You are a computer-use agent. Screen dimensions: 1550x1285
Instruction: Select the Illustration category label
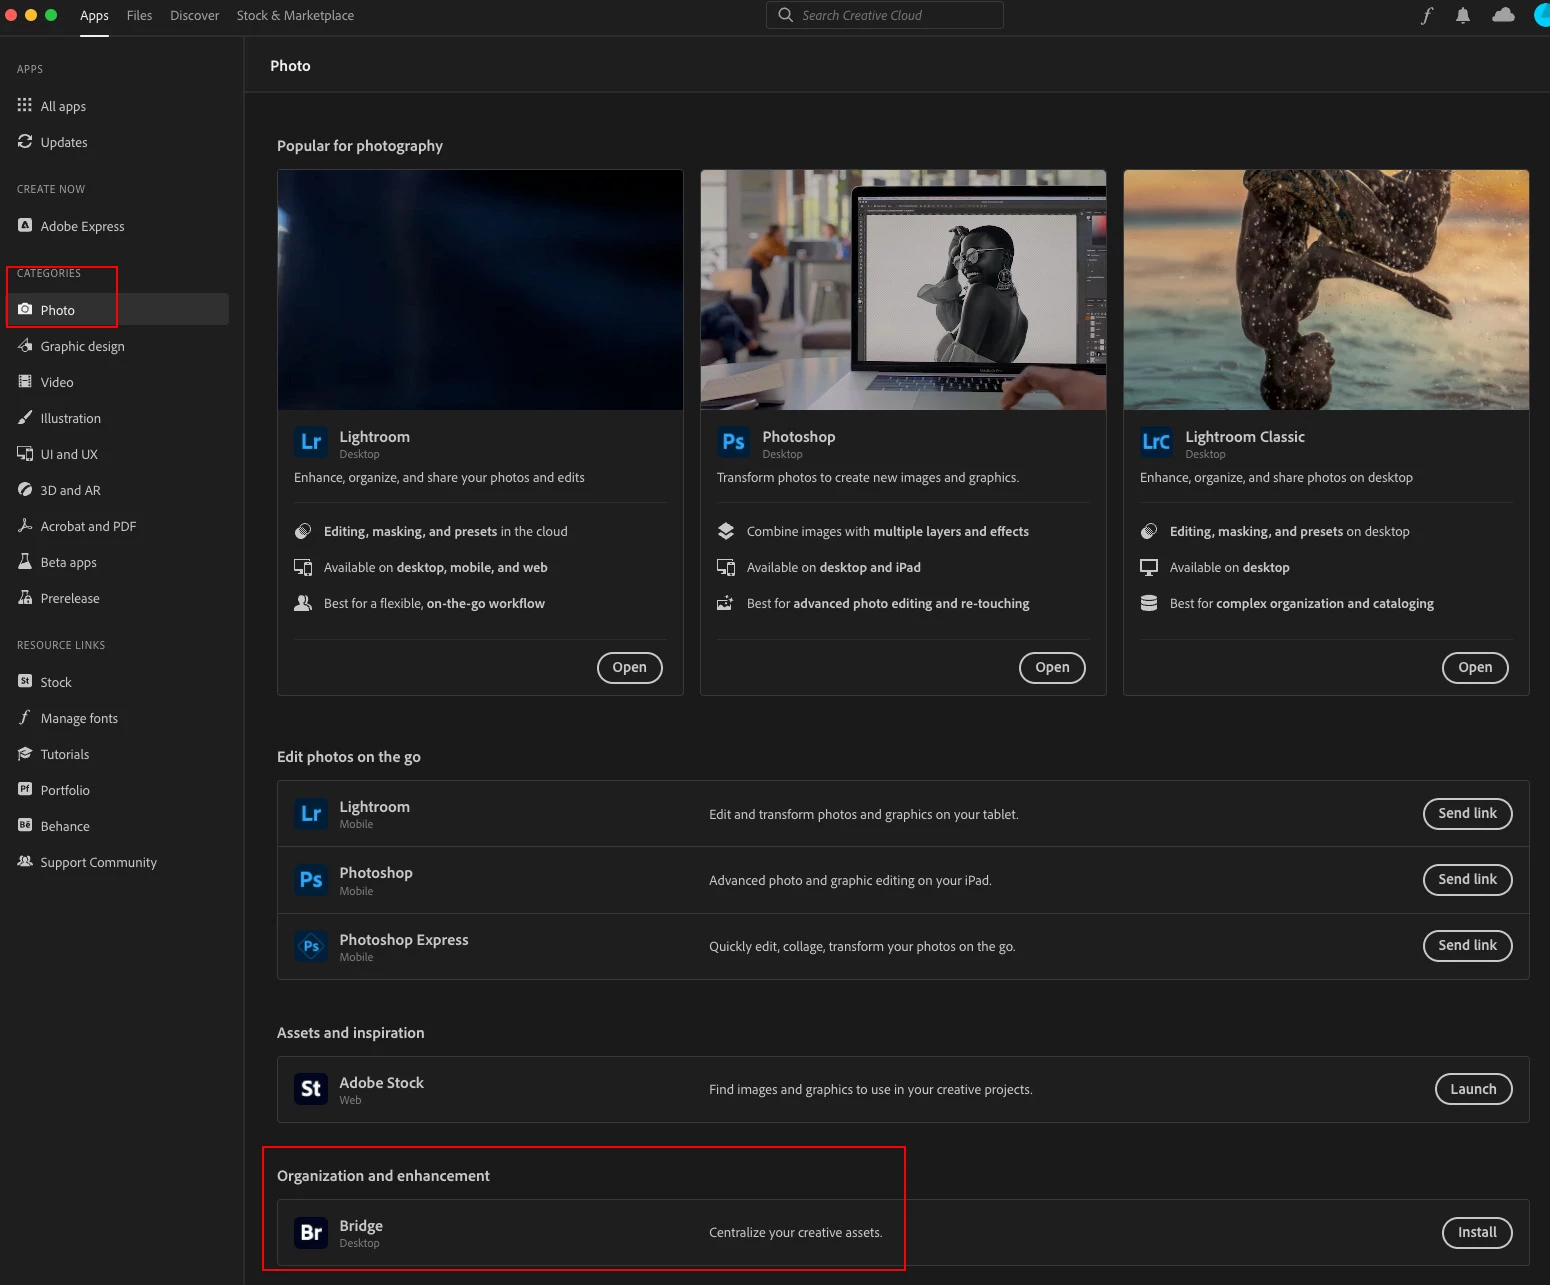pos(70,418)
